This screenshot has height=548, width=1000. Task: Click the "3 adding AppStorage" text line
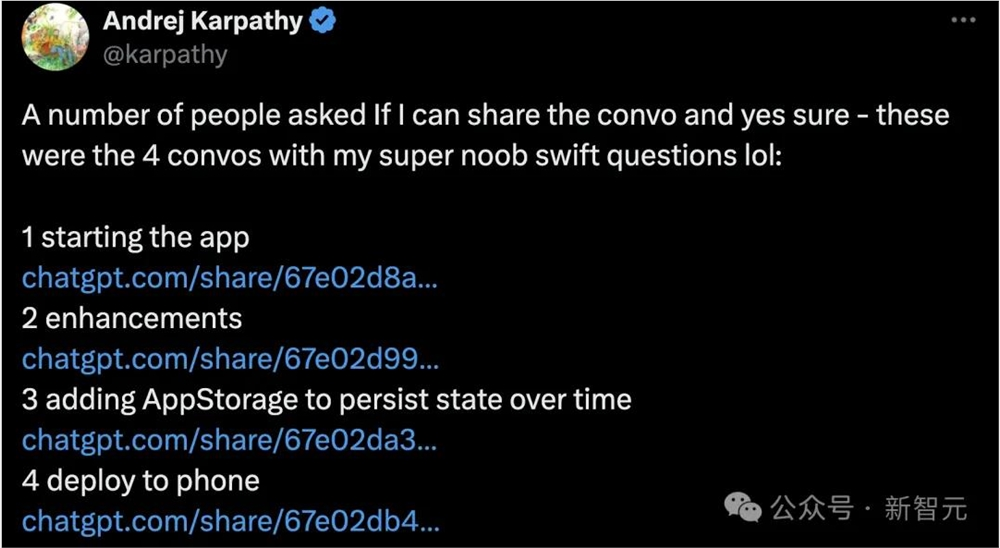pos(326,400)
